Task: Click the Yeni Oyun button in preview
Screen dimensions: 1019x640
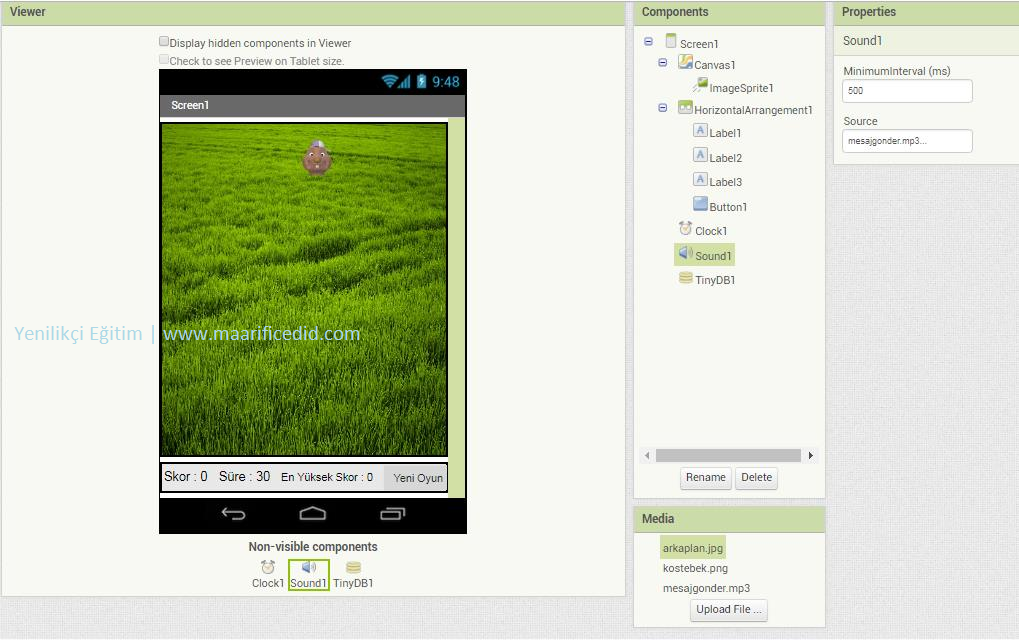Action: [417, 478]
